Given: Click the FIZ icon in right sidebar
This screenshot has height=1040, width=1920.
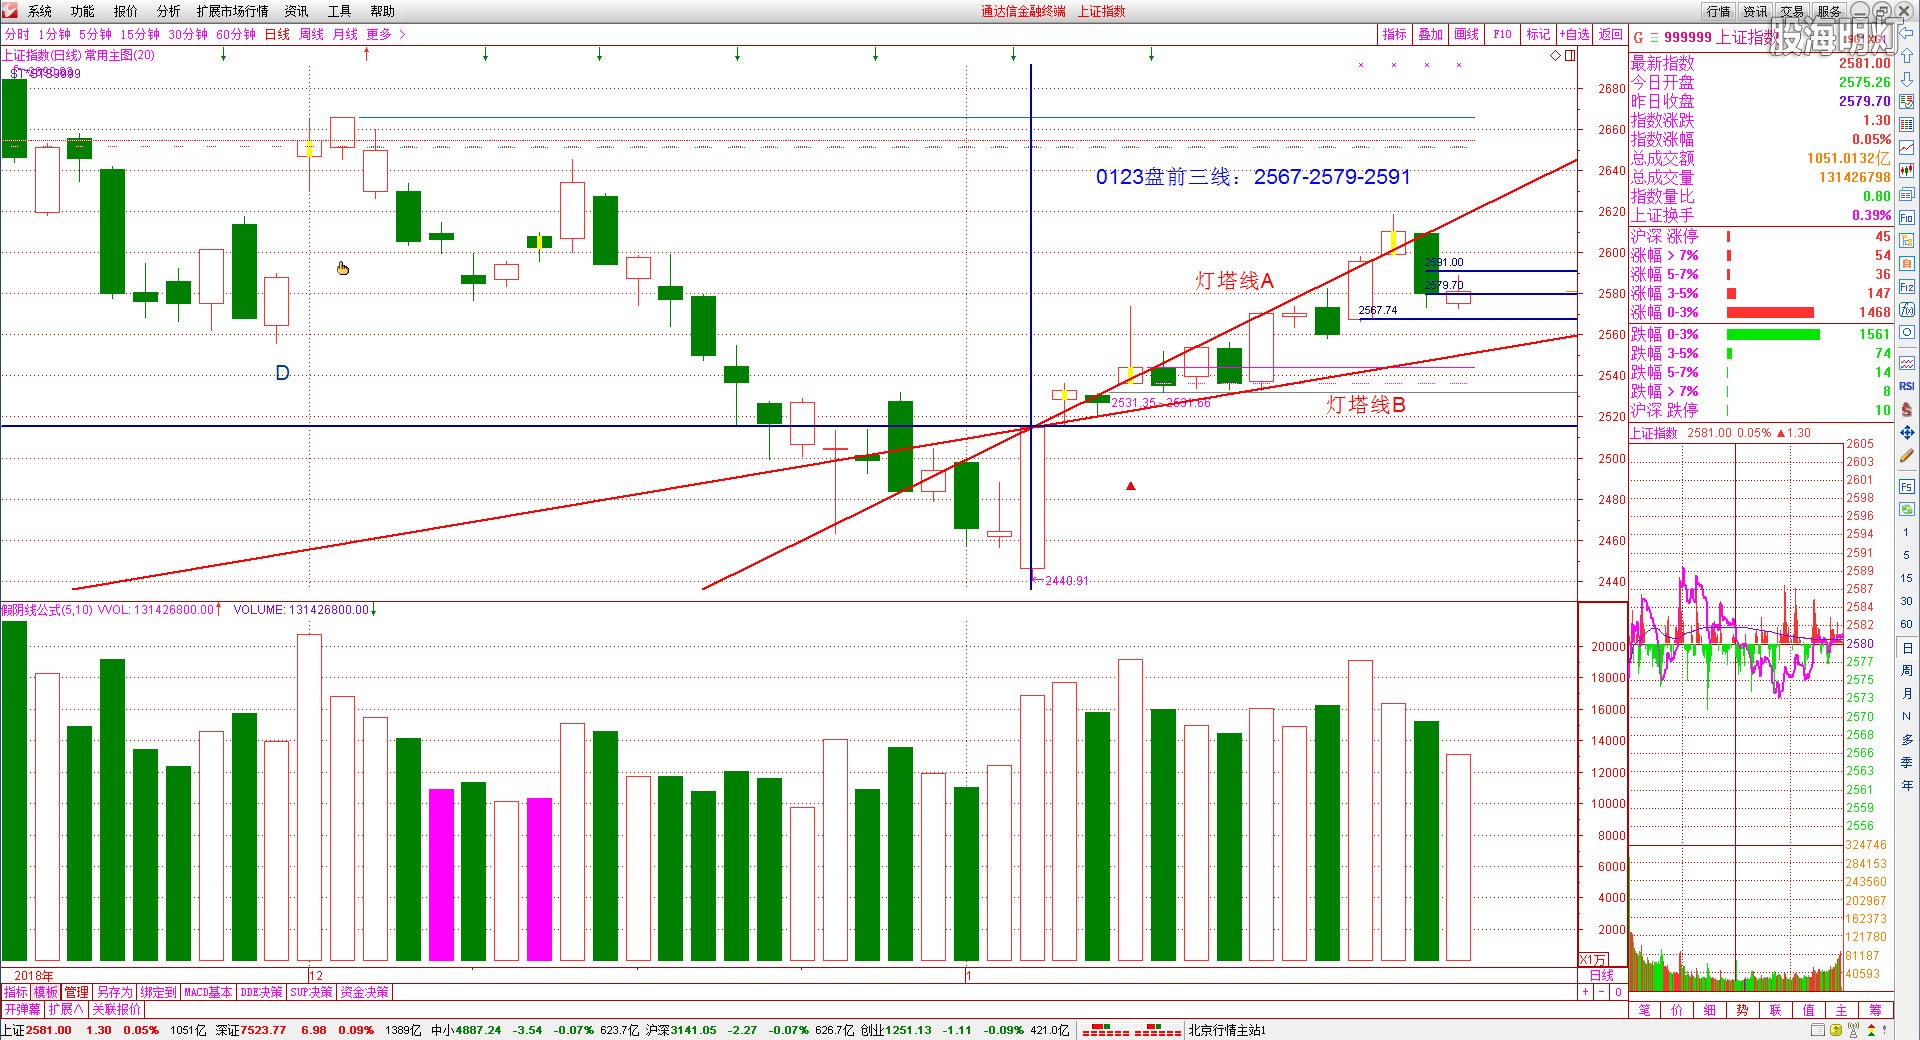Looking at the screenshot, I should pyautogui.click(x=1907, y=287).
